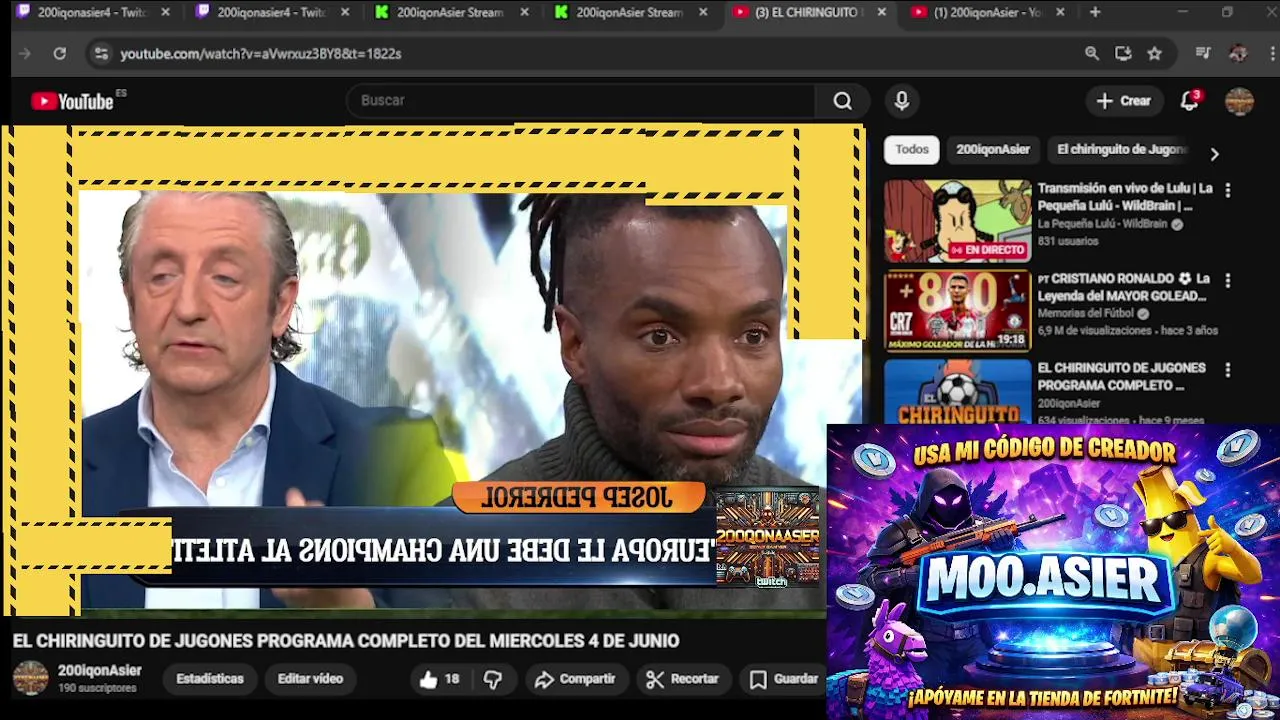Open options for Chiringuito programa completo
Screen dimensions: 1280x720
[1228, 370]
